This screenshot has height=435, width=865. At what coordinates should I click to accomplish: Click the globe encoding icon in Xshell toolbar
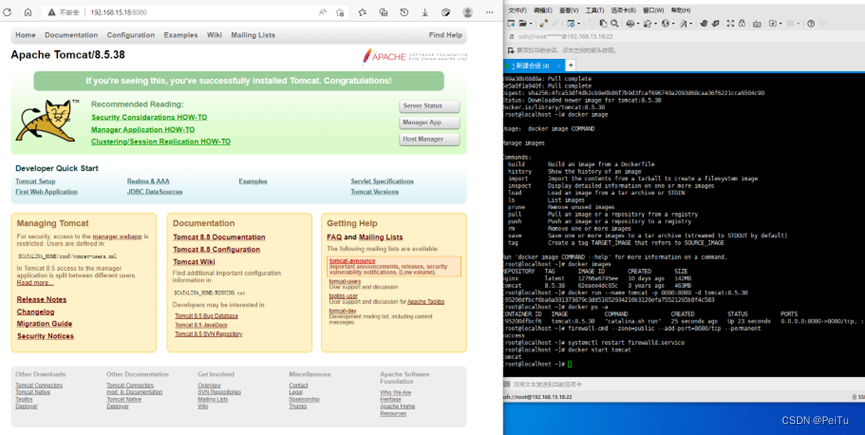tap(665, 24)
